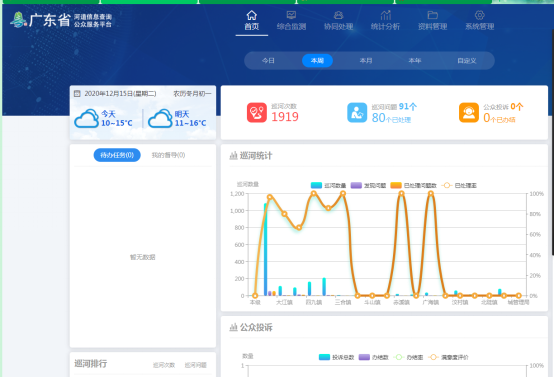554x377 pixels.
Task: Click the 首页 menu label
Action: coord(252,26)
